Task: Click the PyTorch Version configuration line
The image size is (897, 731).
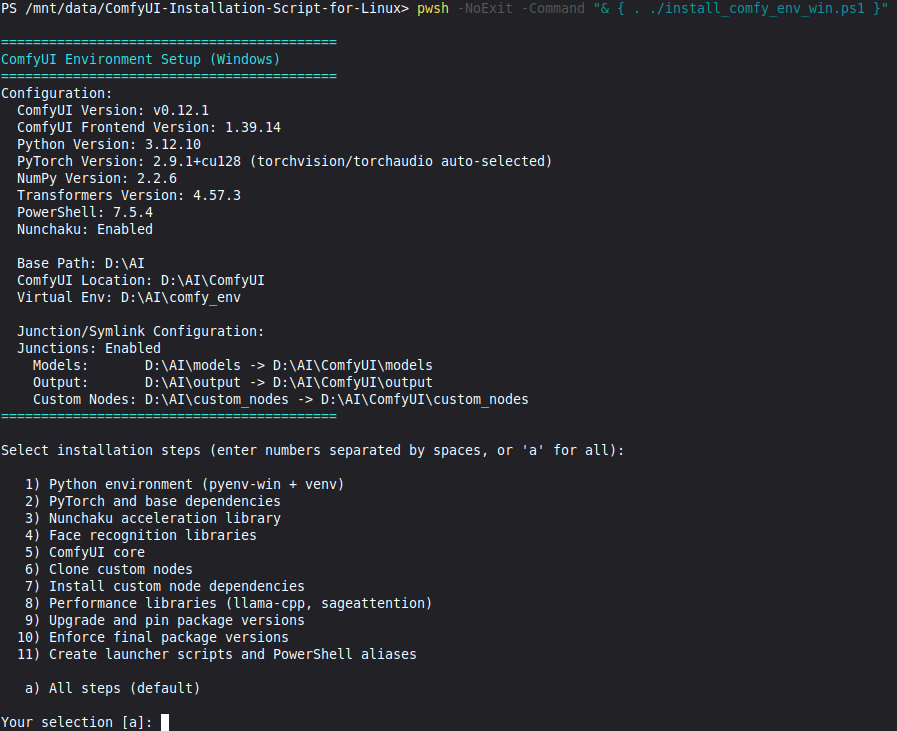Action: (x=284, y=161)
